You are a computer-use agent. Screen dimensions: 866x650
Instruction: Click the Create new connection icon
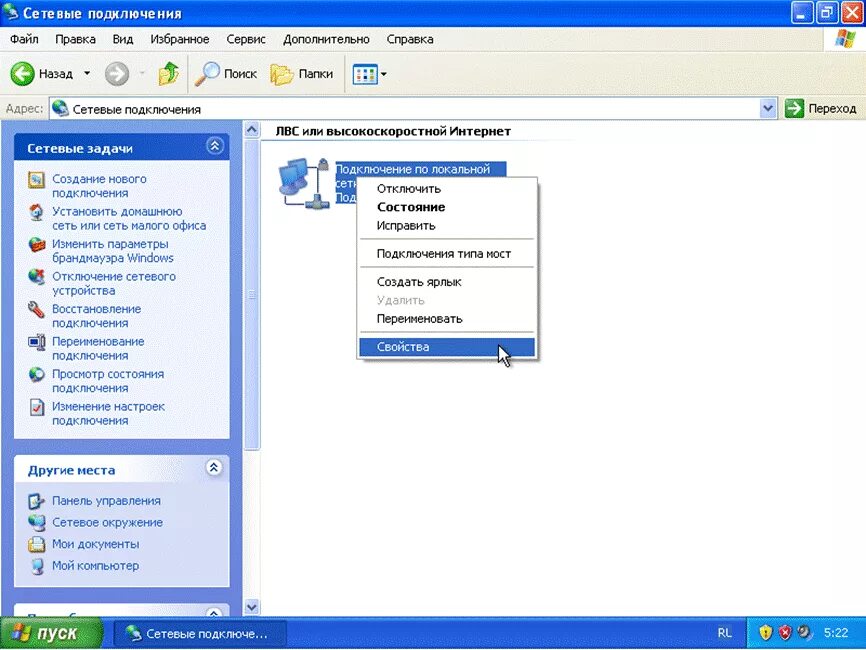36,180
